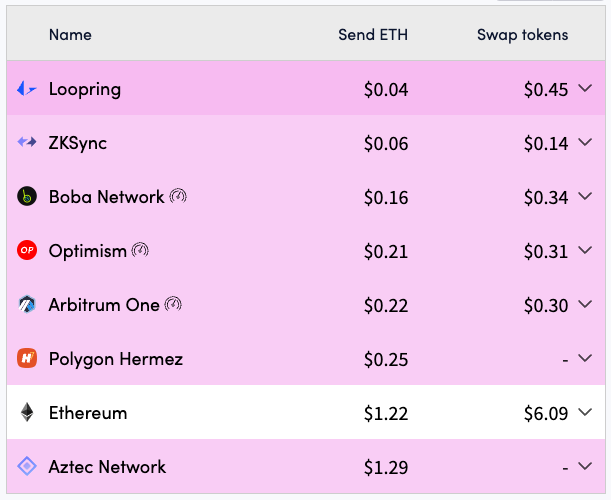Sort by the Name column header
The image size is (611, 500).
point(70,35)
